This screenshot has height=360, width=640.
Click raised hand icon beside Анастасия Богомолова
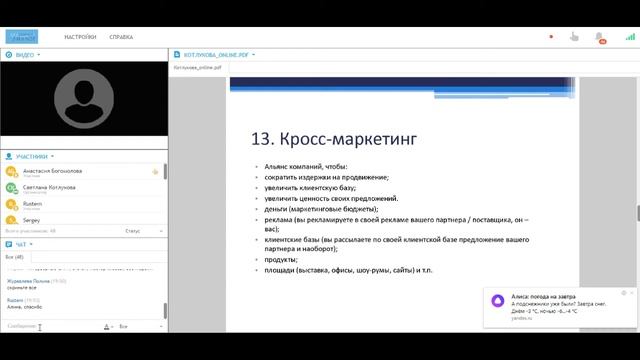tap(155, 172)
